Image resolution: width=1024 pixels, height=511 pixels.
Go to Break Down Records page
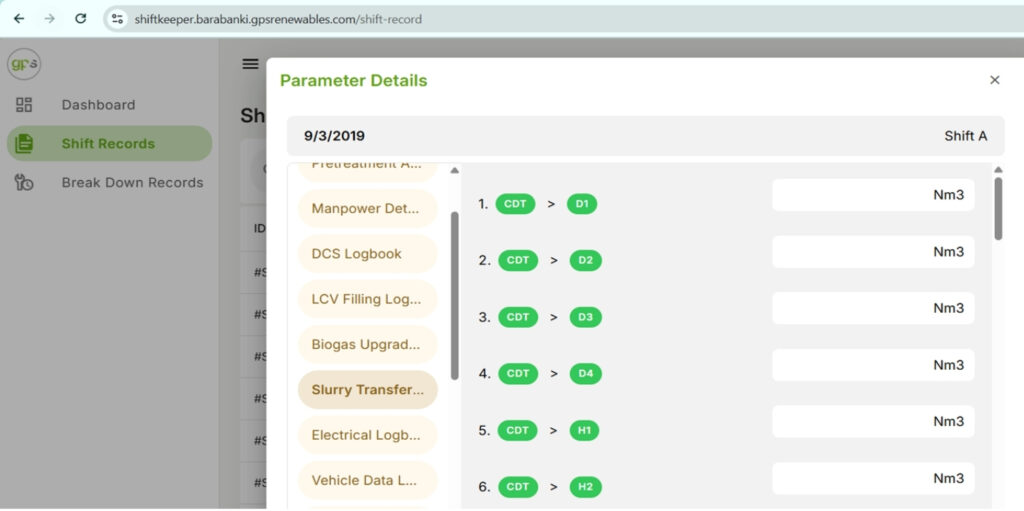point(132,183)
